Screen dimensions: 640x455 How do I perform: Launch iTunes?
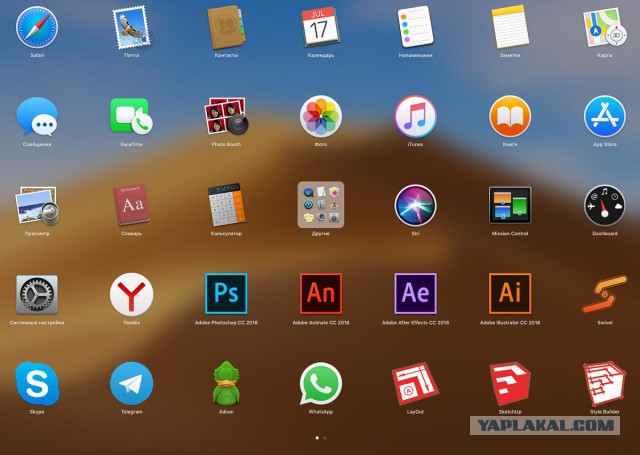point(415,117)
